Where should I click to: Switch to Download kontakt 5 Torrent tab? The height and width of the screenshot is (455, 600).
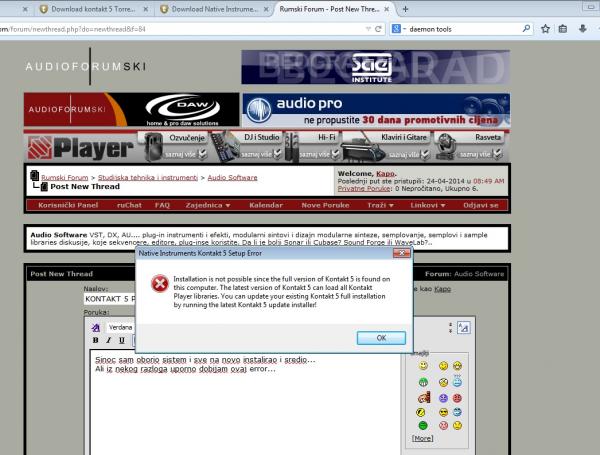tap(93, 9)
